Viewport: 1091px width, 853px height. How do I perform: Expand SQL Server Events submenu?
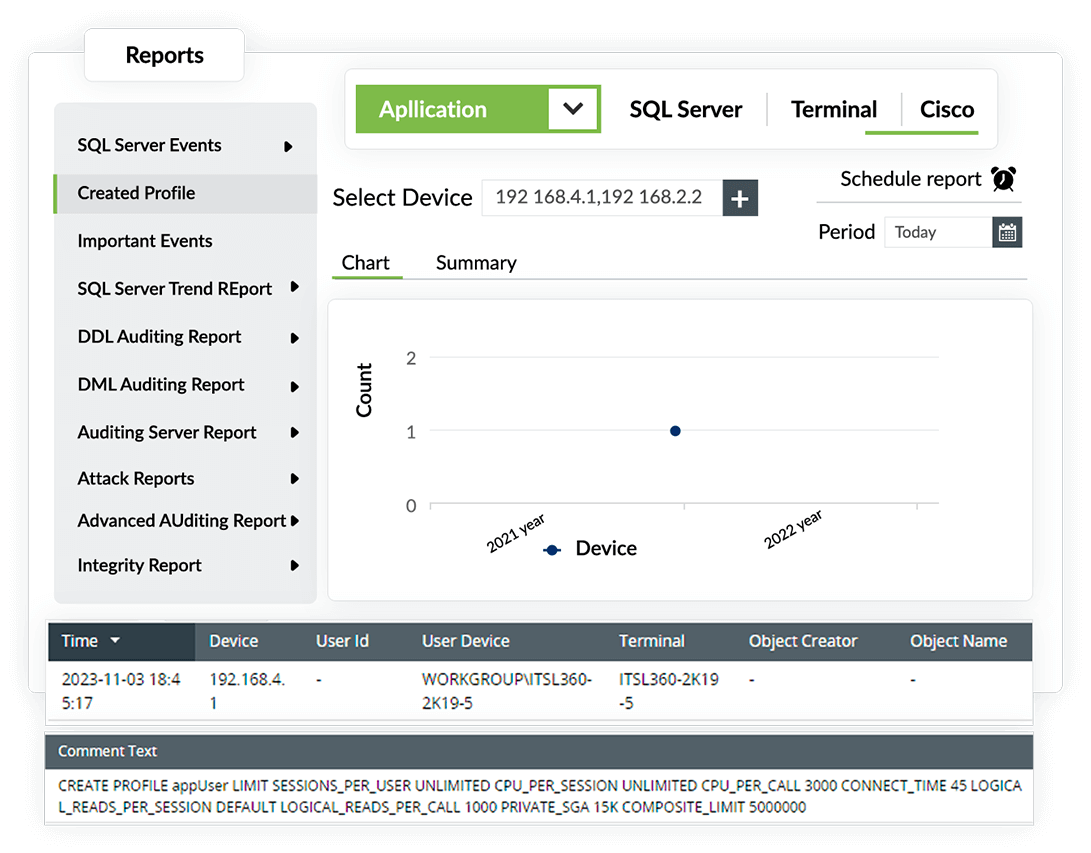[x=288, y=146]
